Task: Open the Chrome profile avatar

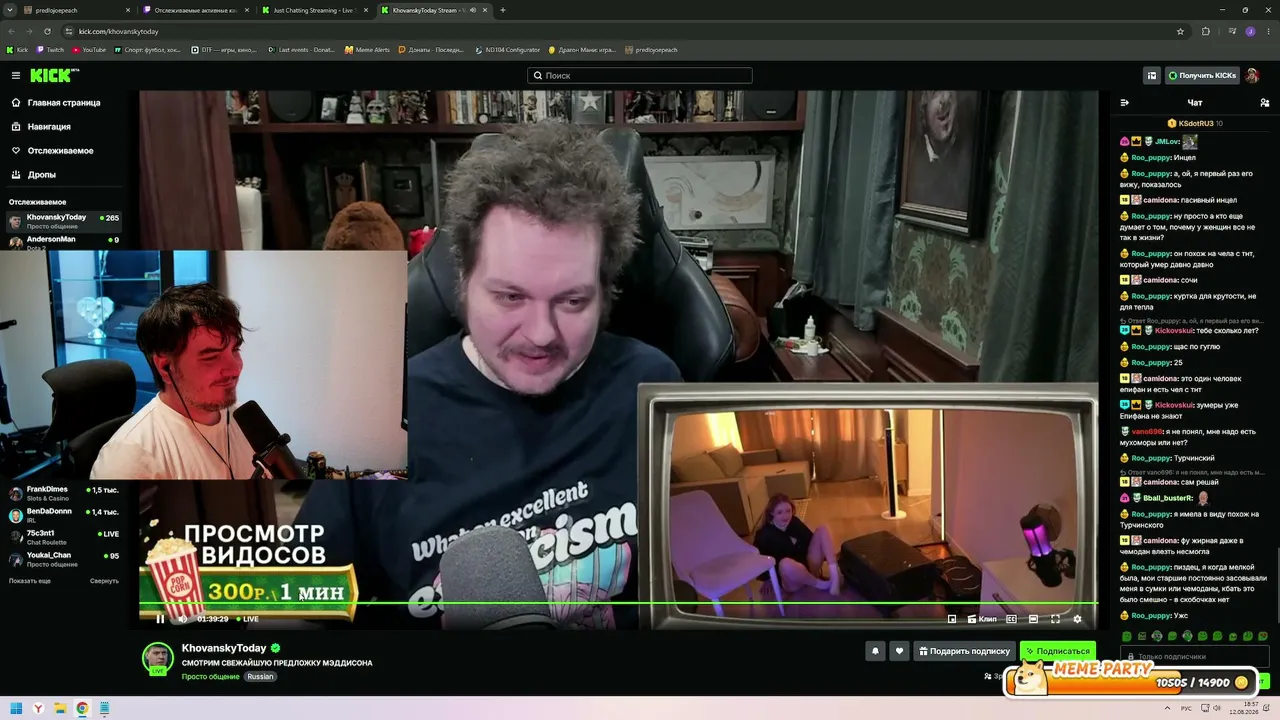Action: tap(1250, 31)
